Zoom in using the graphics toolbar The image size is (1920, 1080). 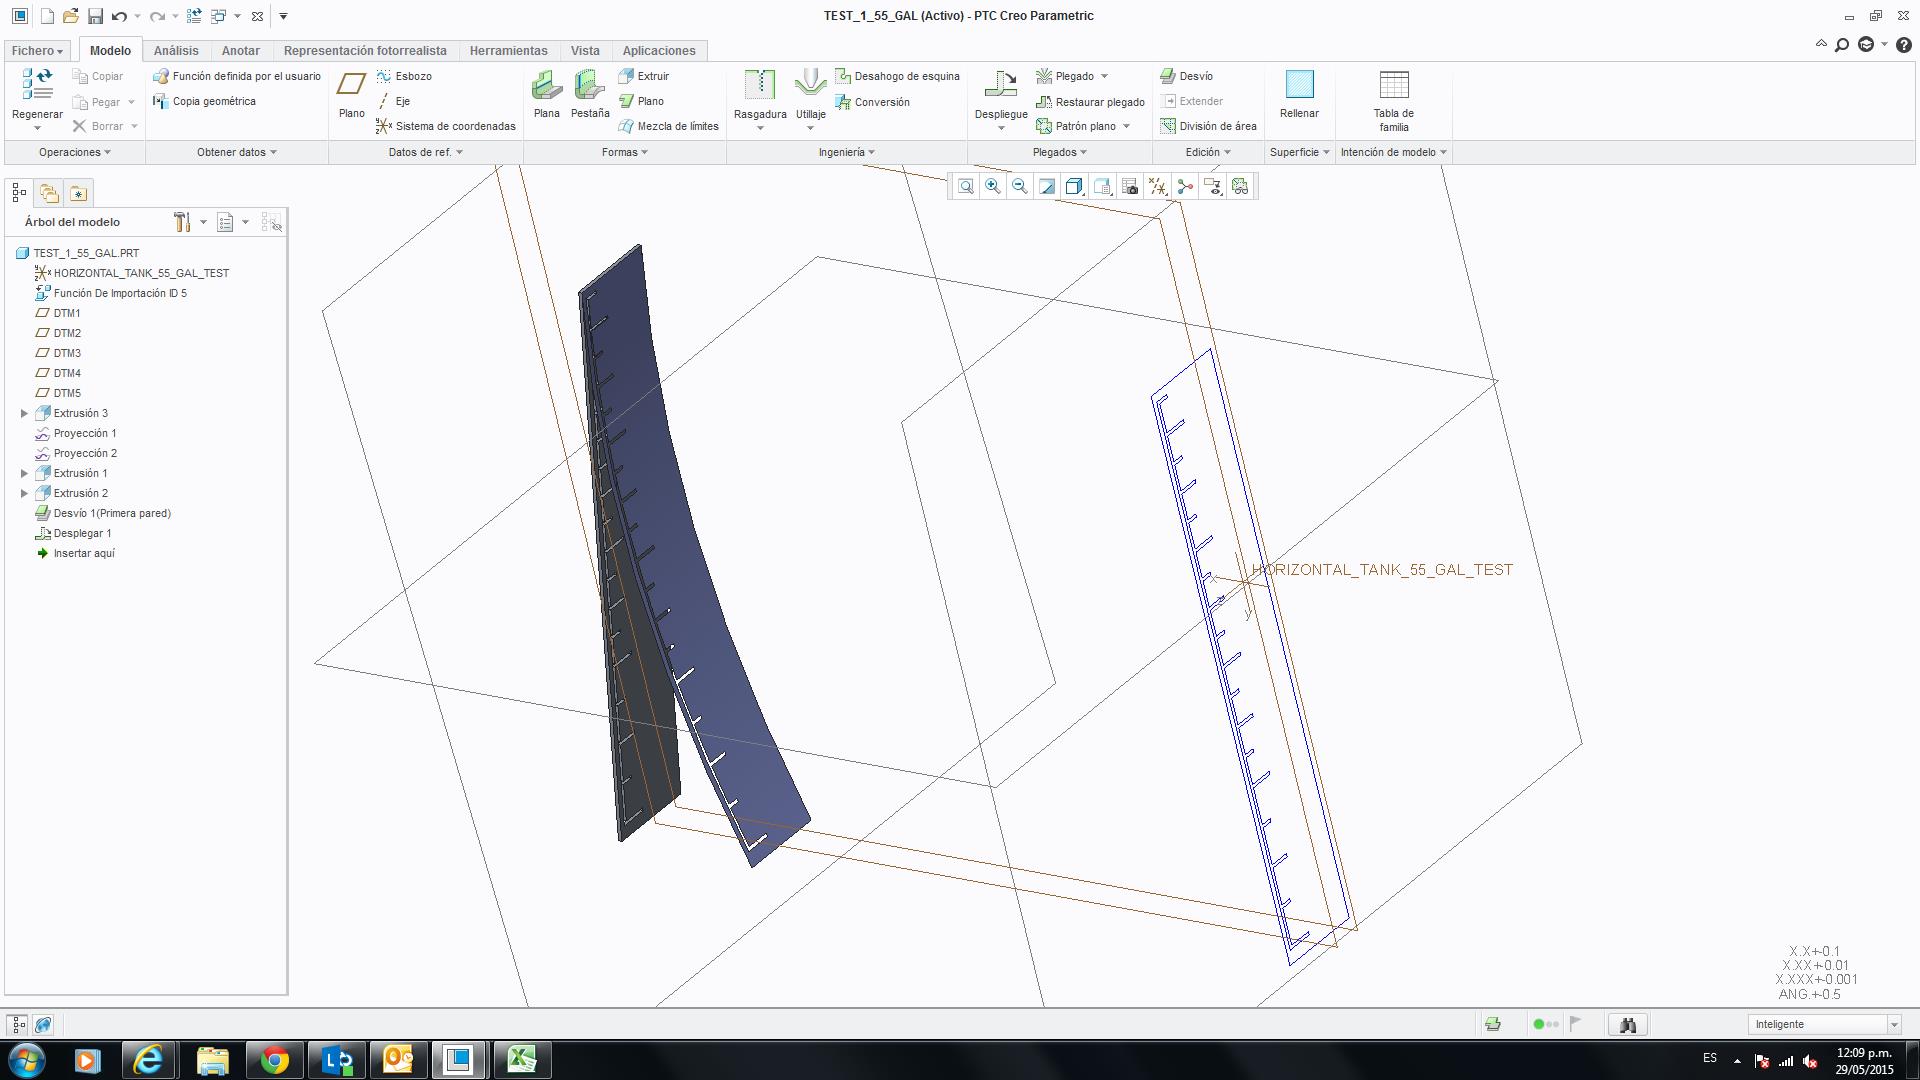pos(992,186)
